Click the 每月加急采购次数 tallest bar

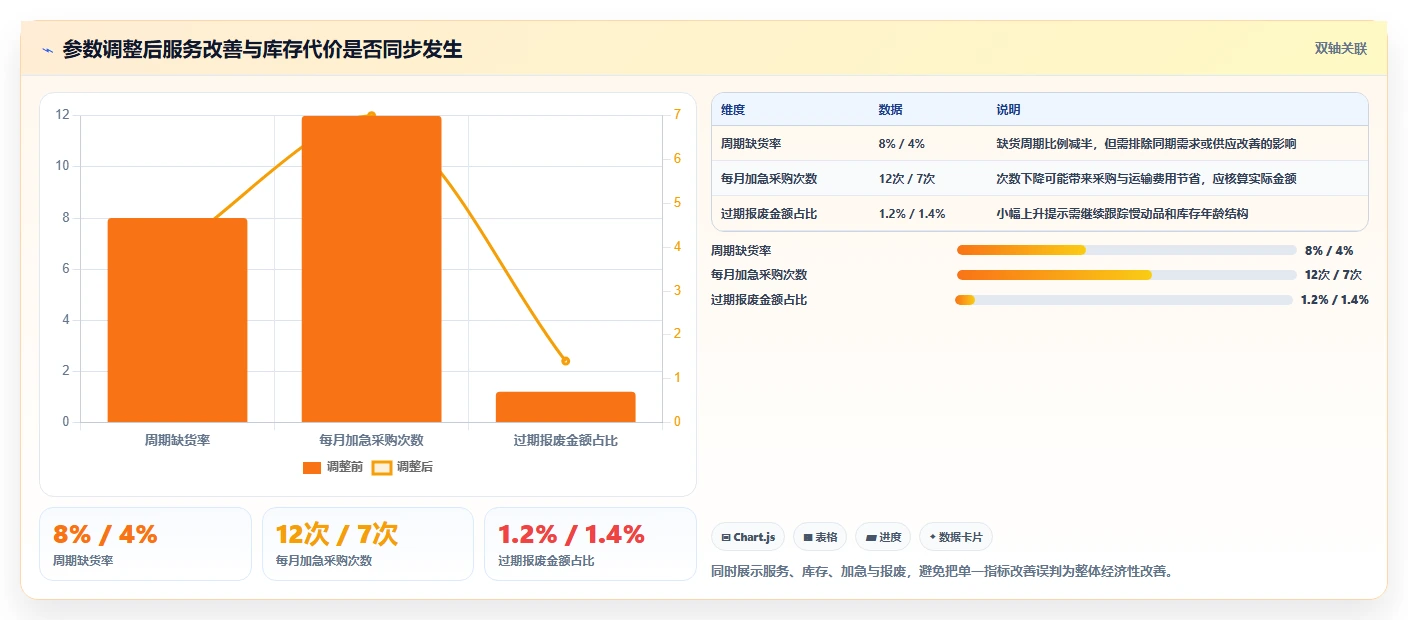point(371,269)
